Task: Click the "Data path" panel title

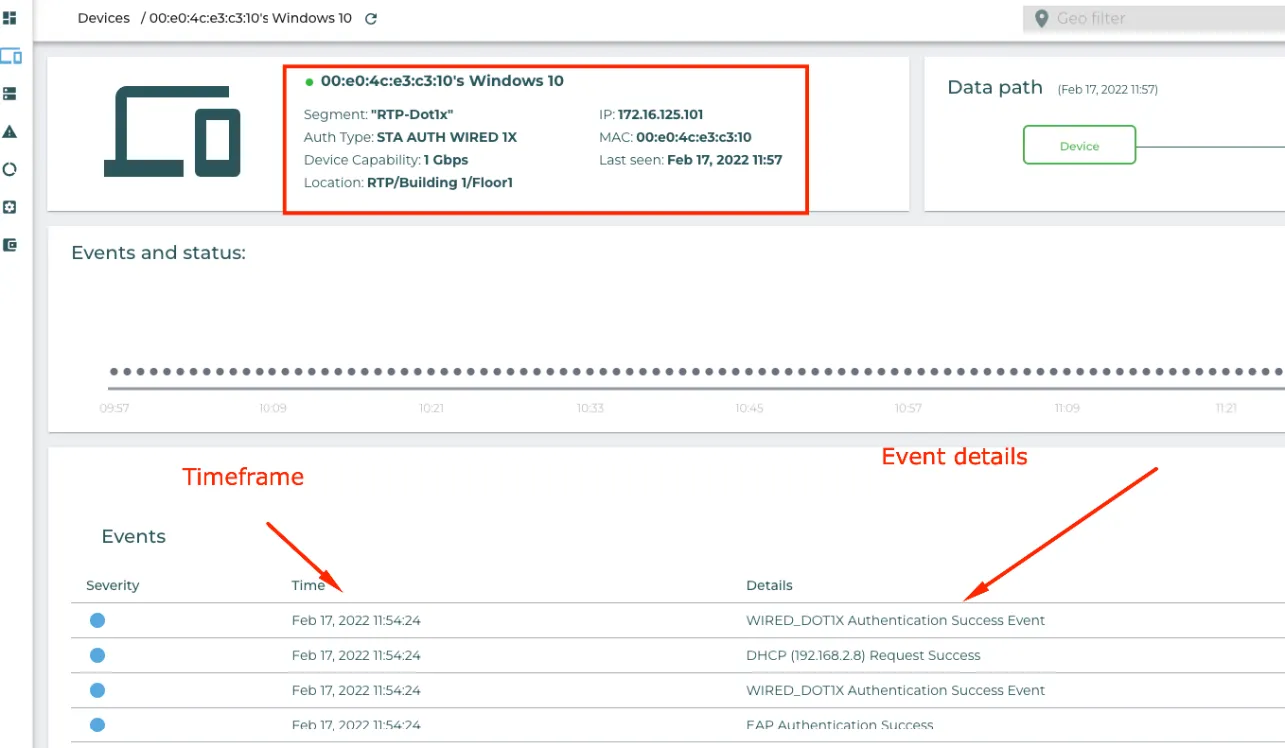Action: point(995,88)
